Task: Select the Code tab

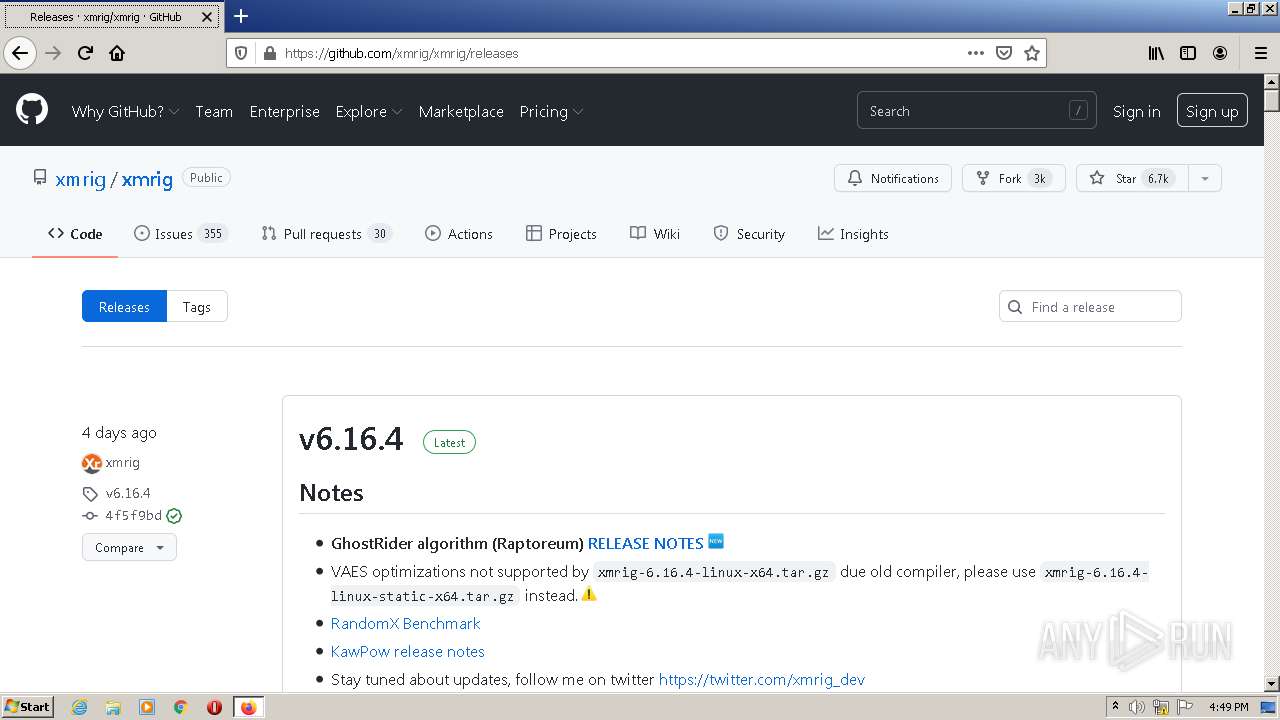Action: pyautogui.click(x=75, y=234)
